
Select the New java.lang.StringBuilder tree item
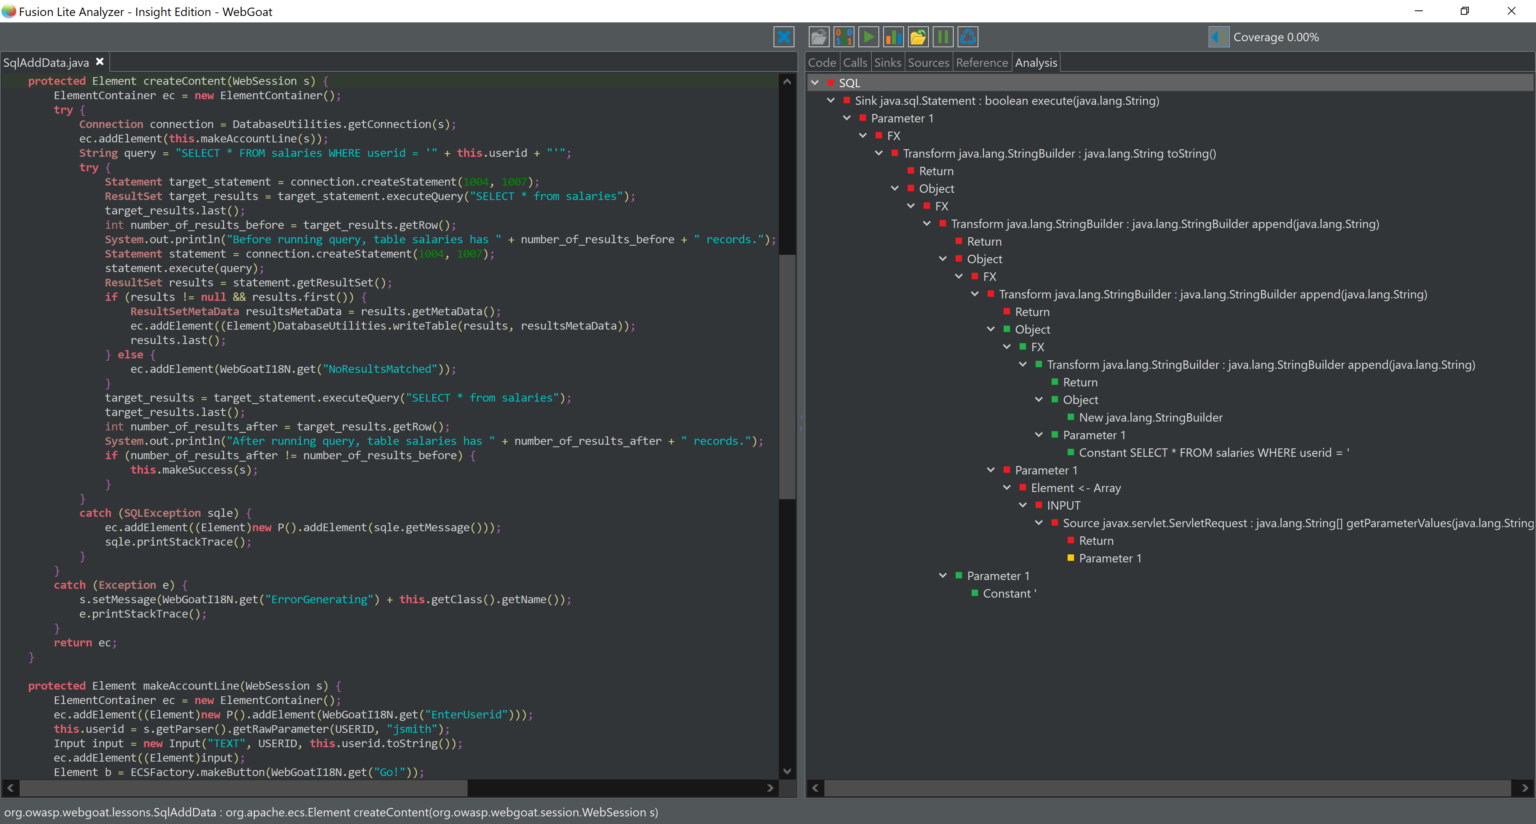click(1150, 418)
